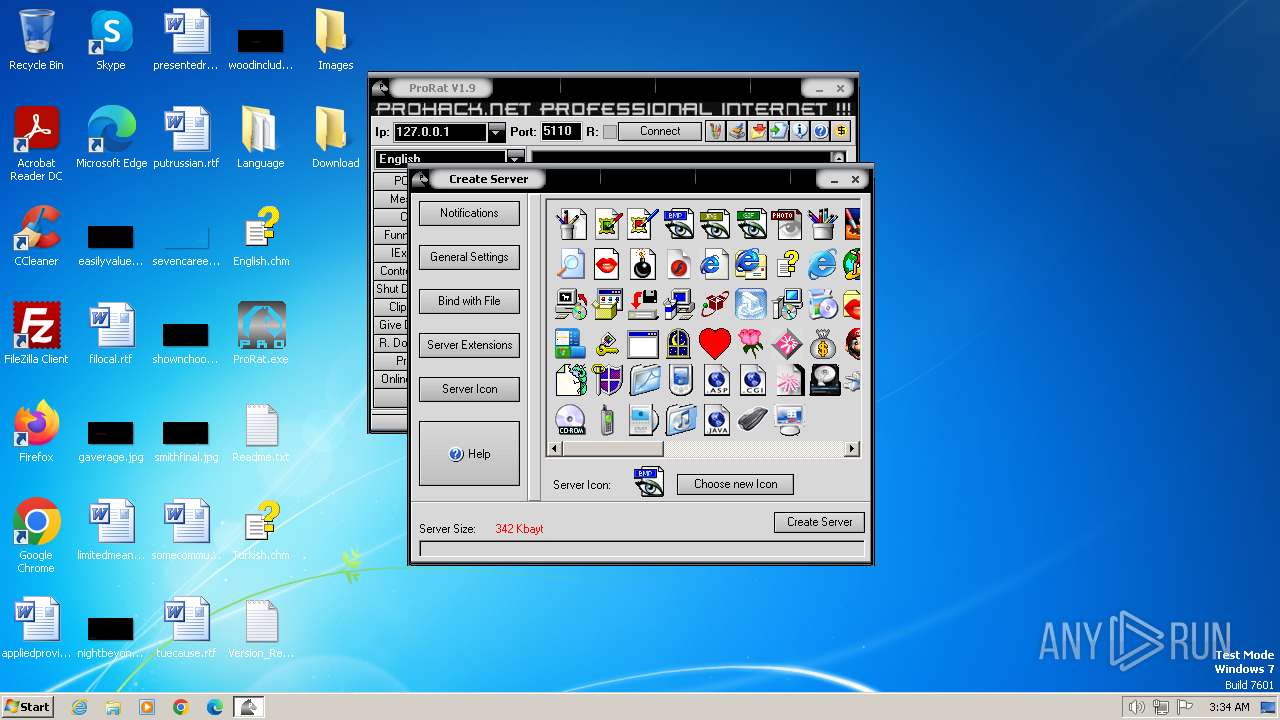
Task: Click the current Server Icon preview
Action: [649, 482]
